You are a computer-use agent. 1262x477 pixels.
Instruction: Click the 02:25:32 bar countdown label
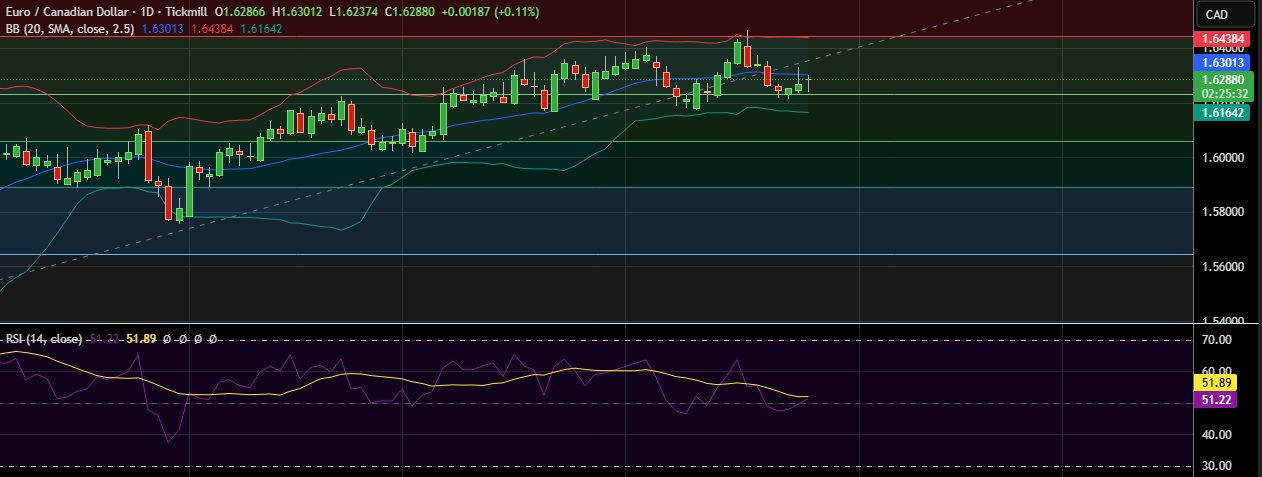click(1225, 94)
